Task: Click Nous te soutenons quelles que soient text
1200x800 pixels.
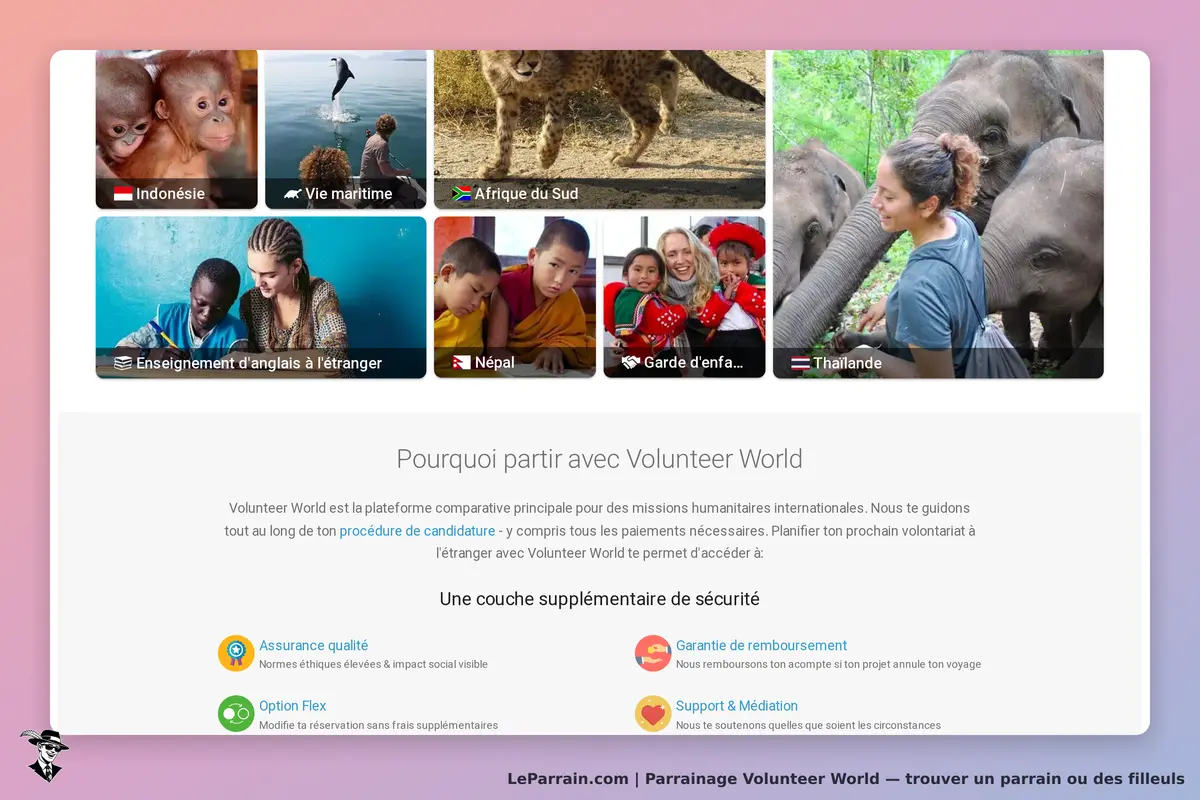Action: pos(808,725)
